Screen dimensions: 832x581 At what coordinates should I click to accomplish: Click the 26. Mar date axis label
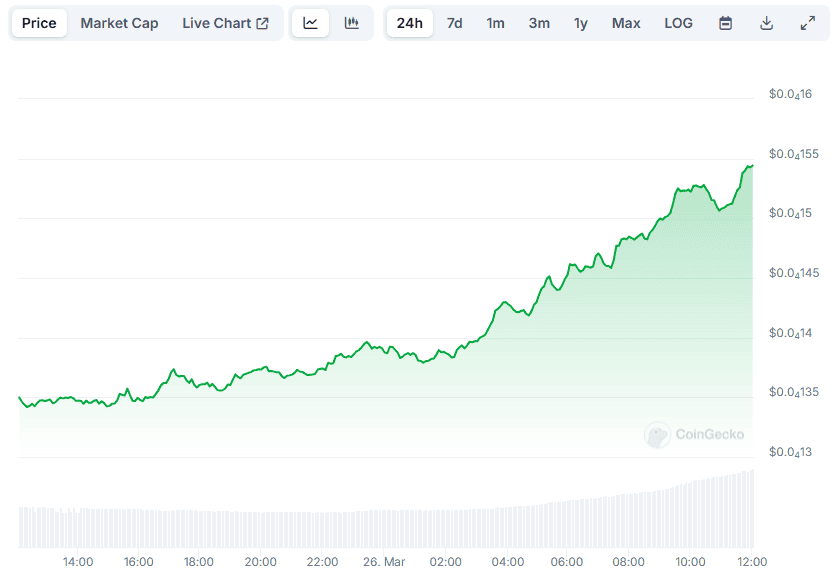click(385, 562)
